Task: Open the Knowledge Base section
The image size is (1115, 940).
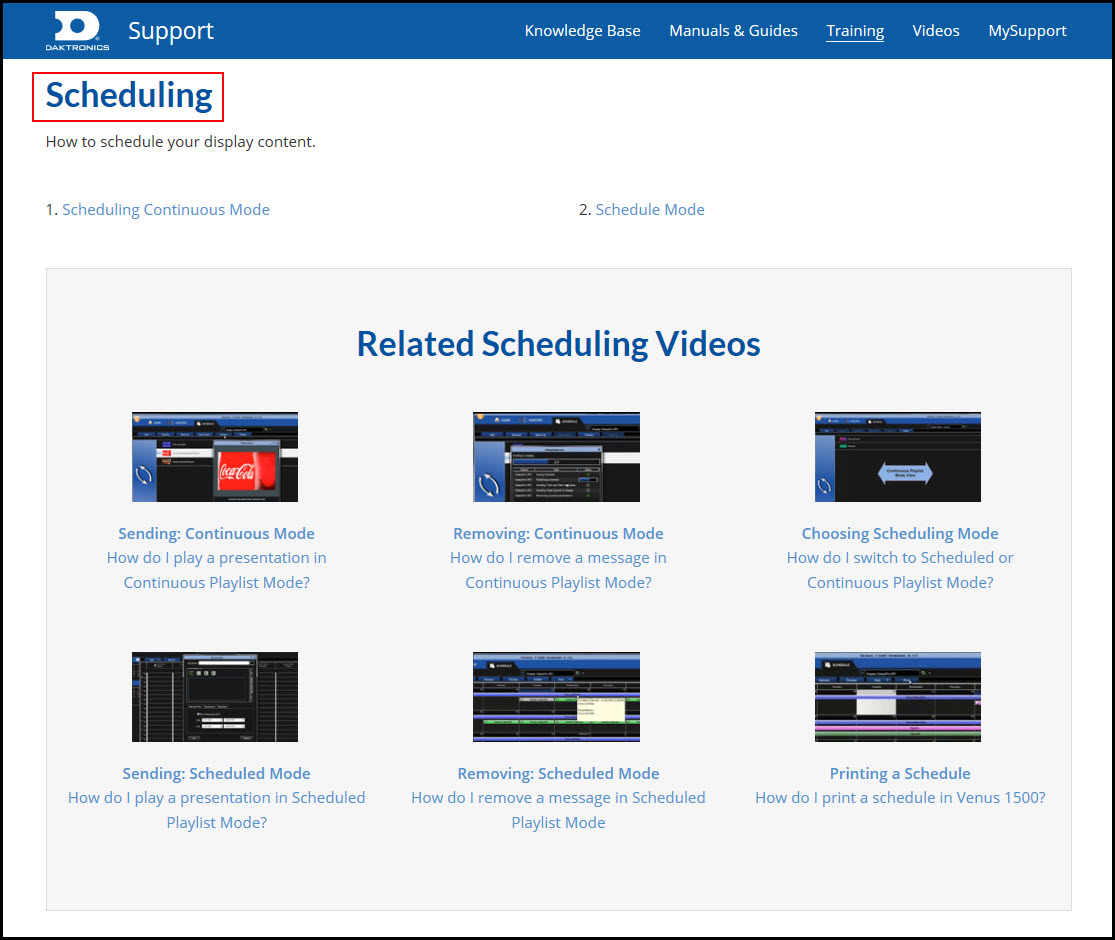Action: pos(582,30)
